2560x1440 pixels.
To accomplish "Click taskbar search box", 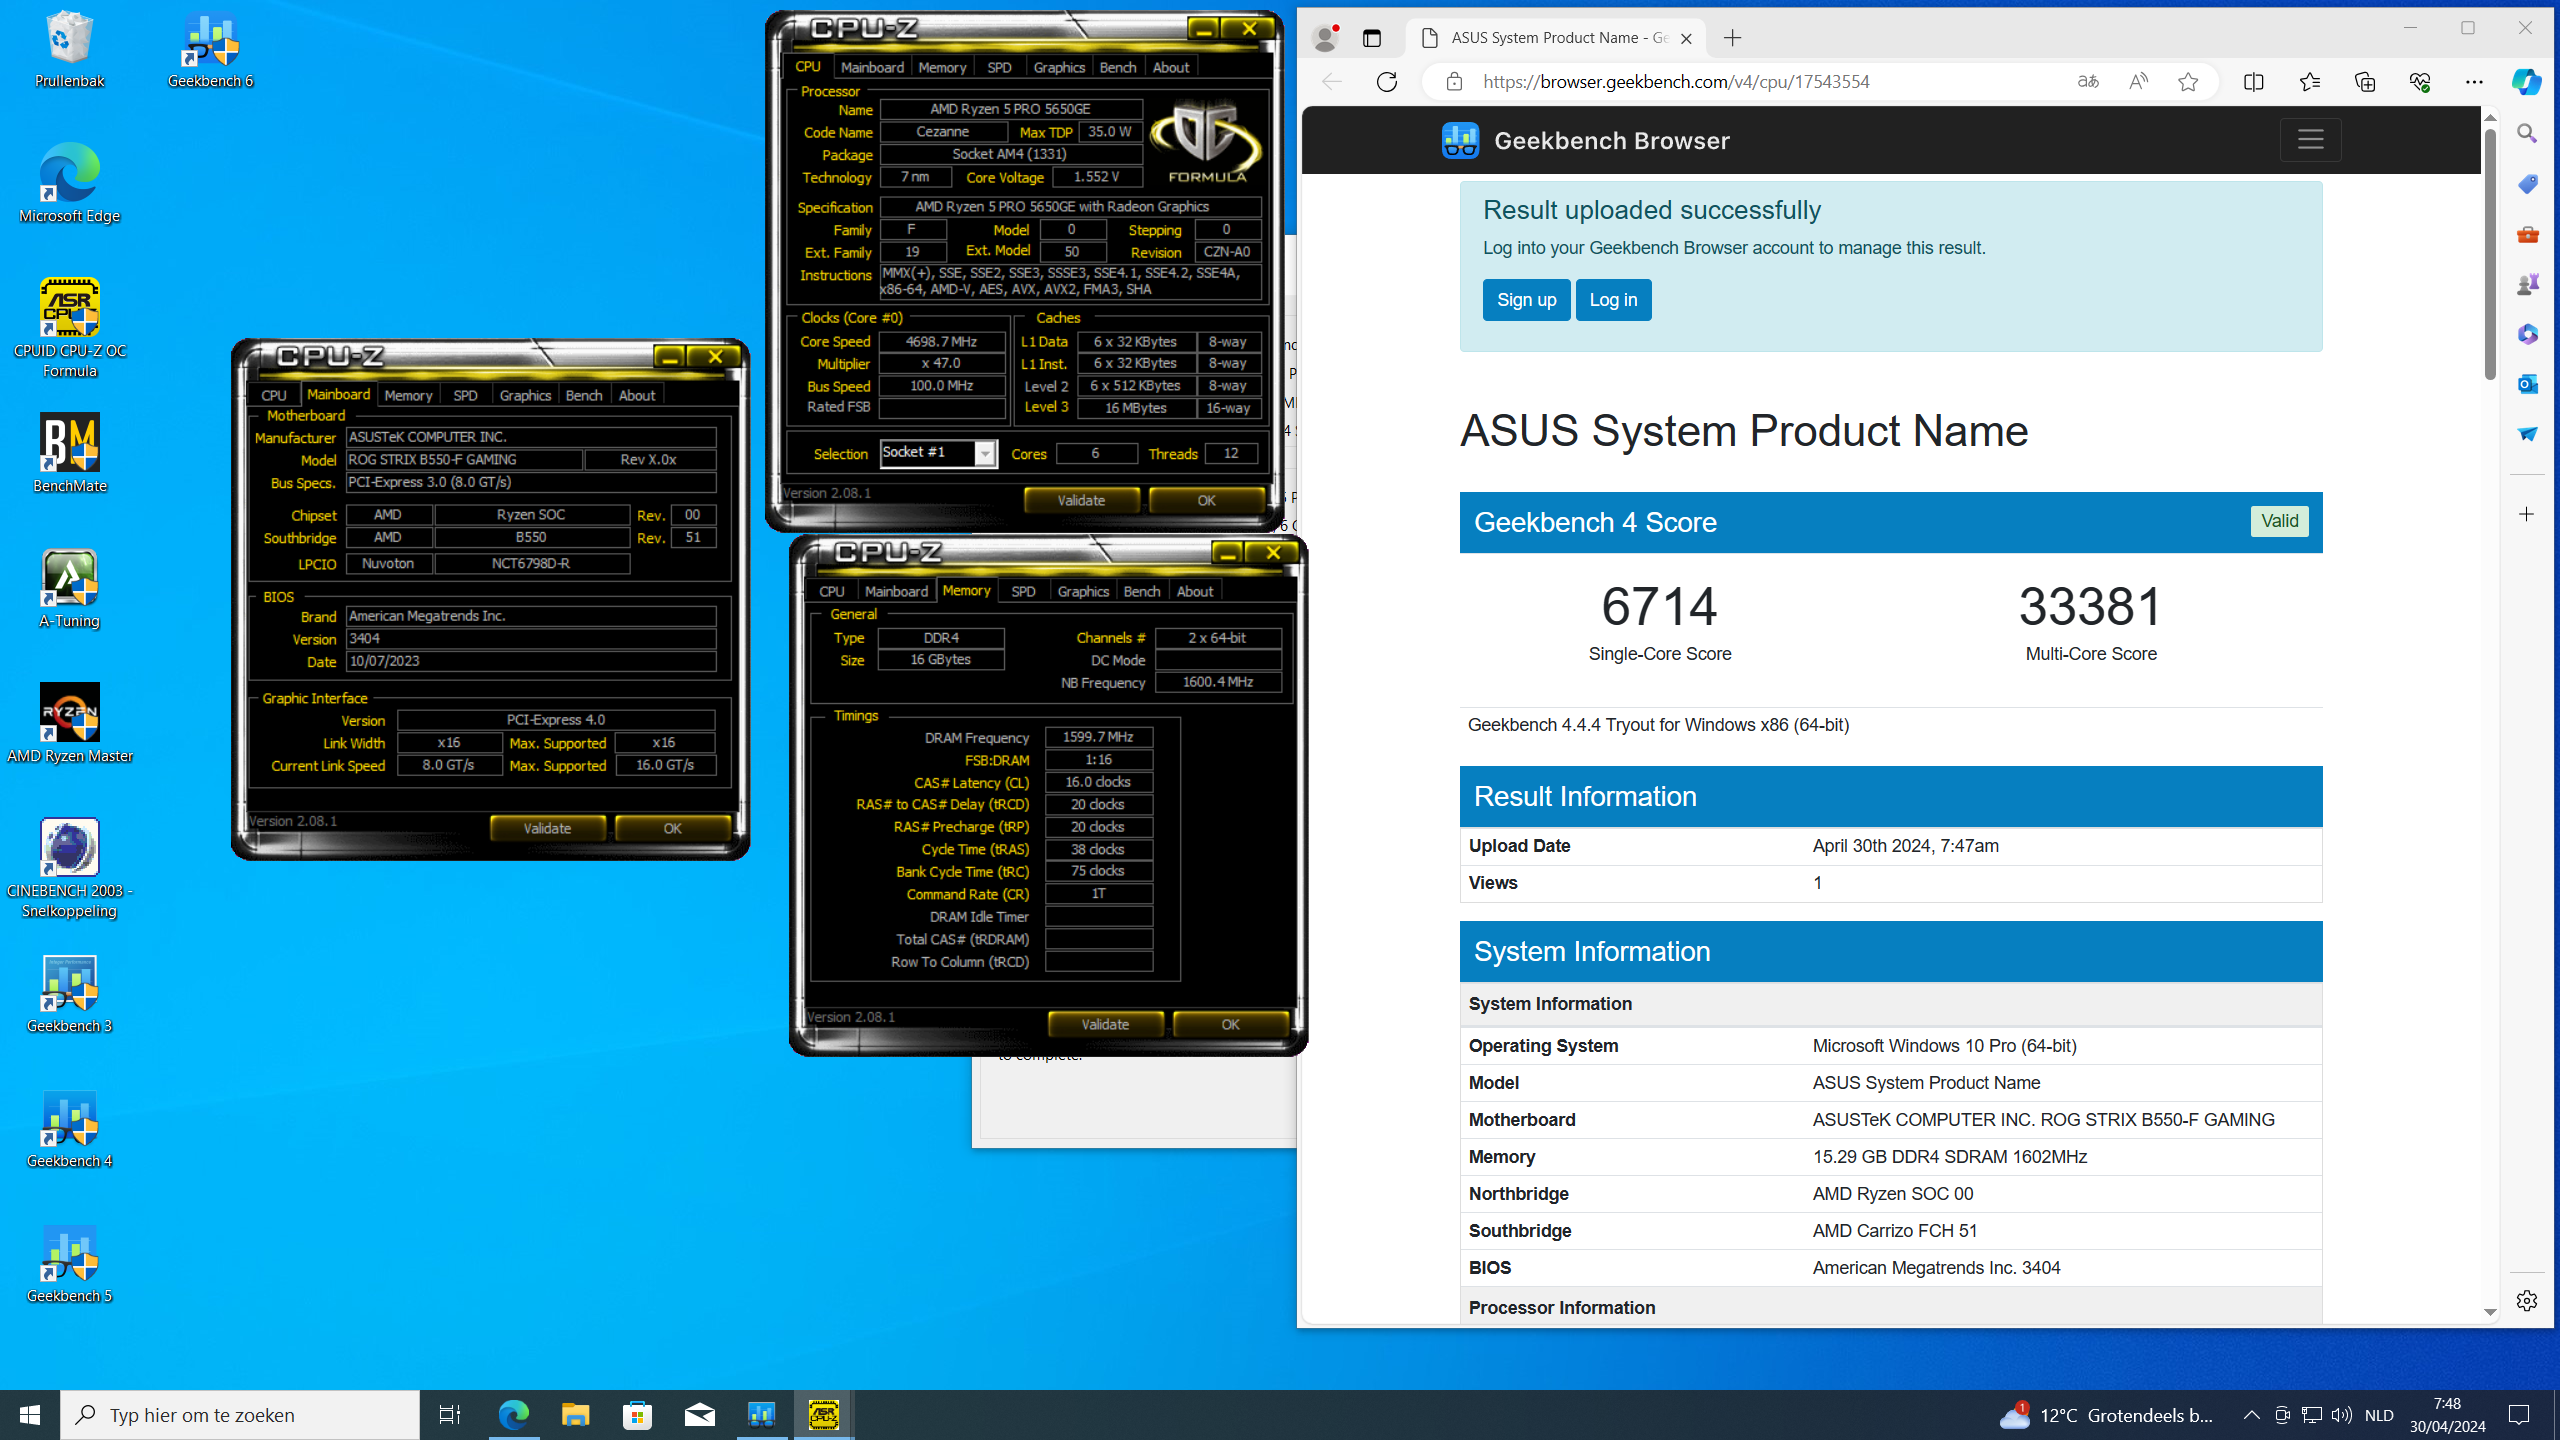I will click(240, 1415).
